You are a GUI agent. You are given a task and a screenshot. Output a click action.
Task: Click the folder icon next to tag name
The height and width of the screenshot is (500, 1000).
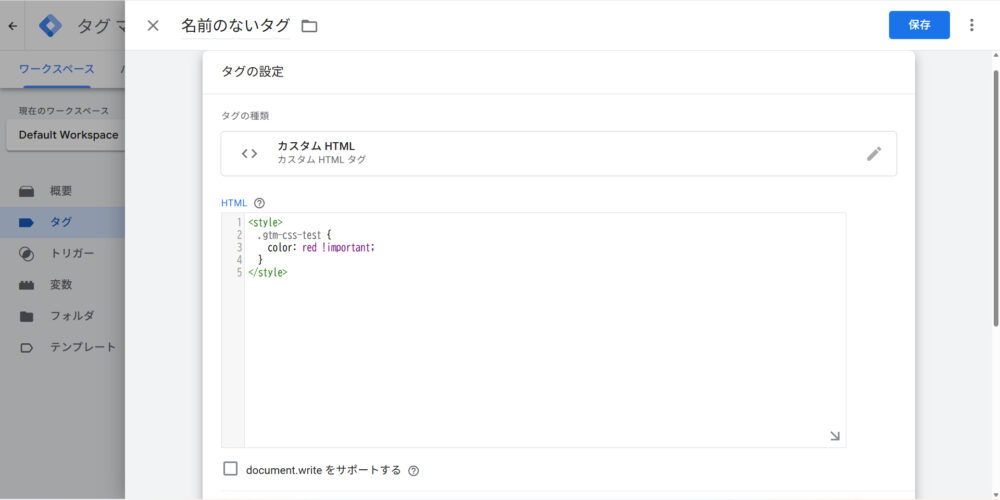tap(309, 26)
